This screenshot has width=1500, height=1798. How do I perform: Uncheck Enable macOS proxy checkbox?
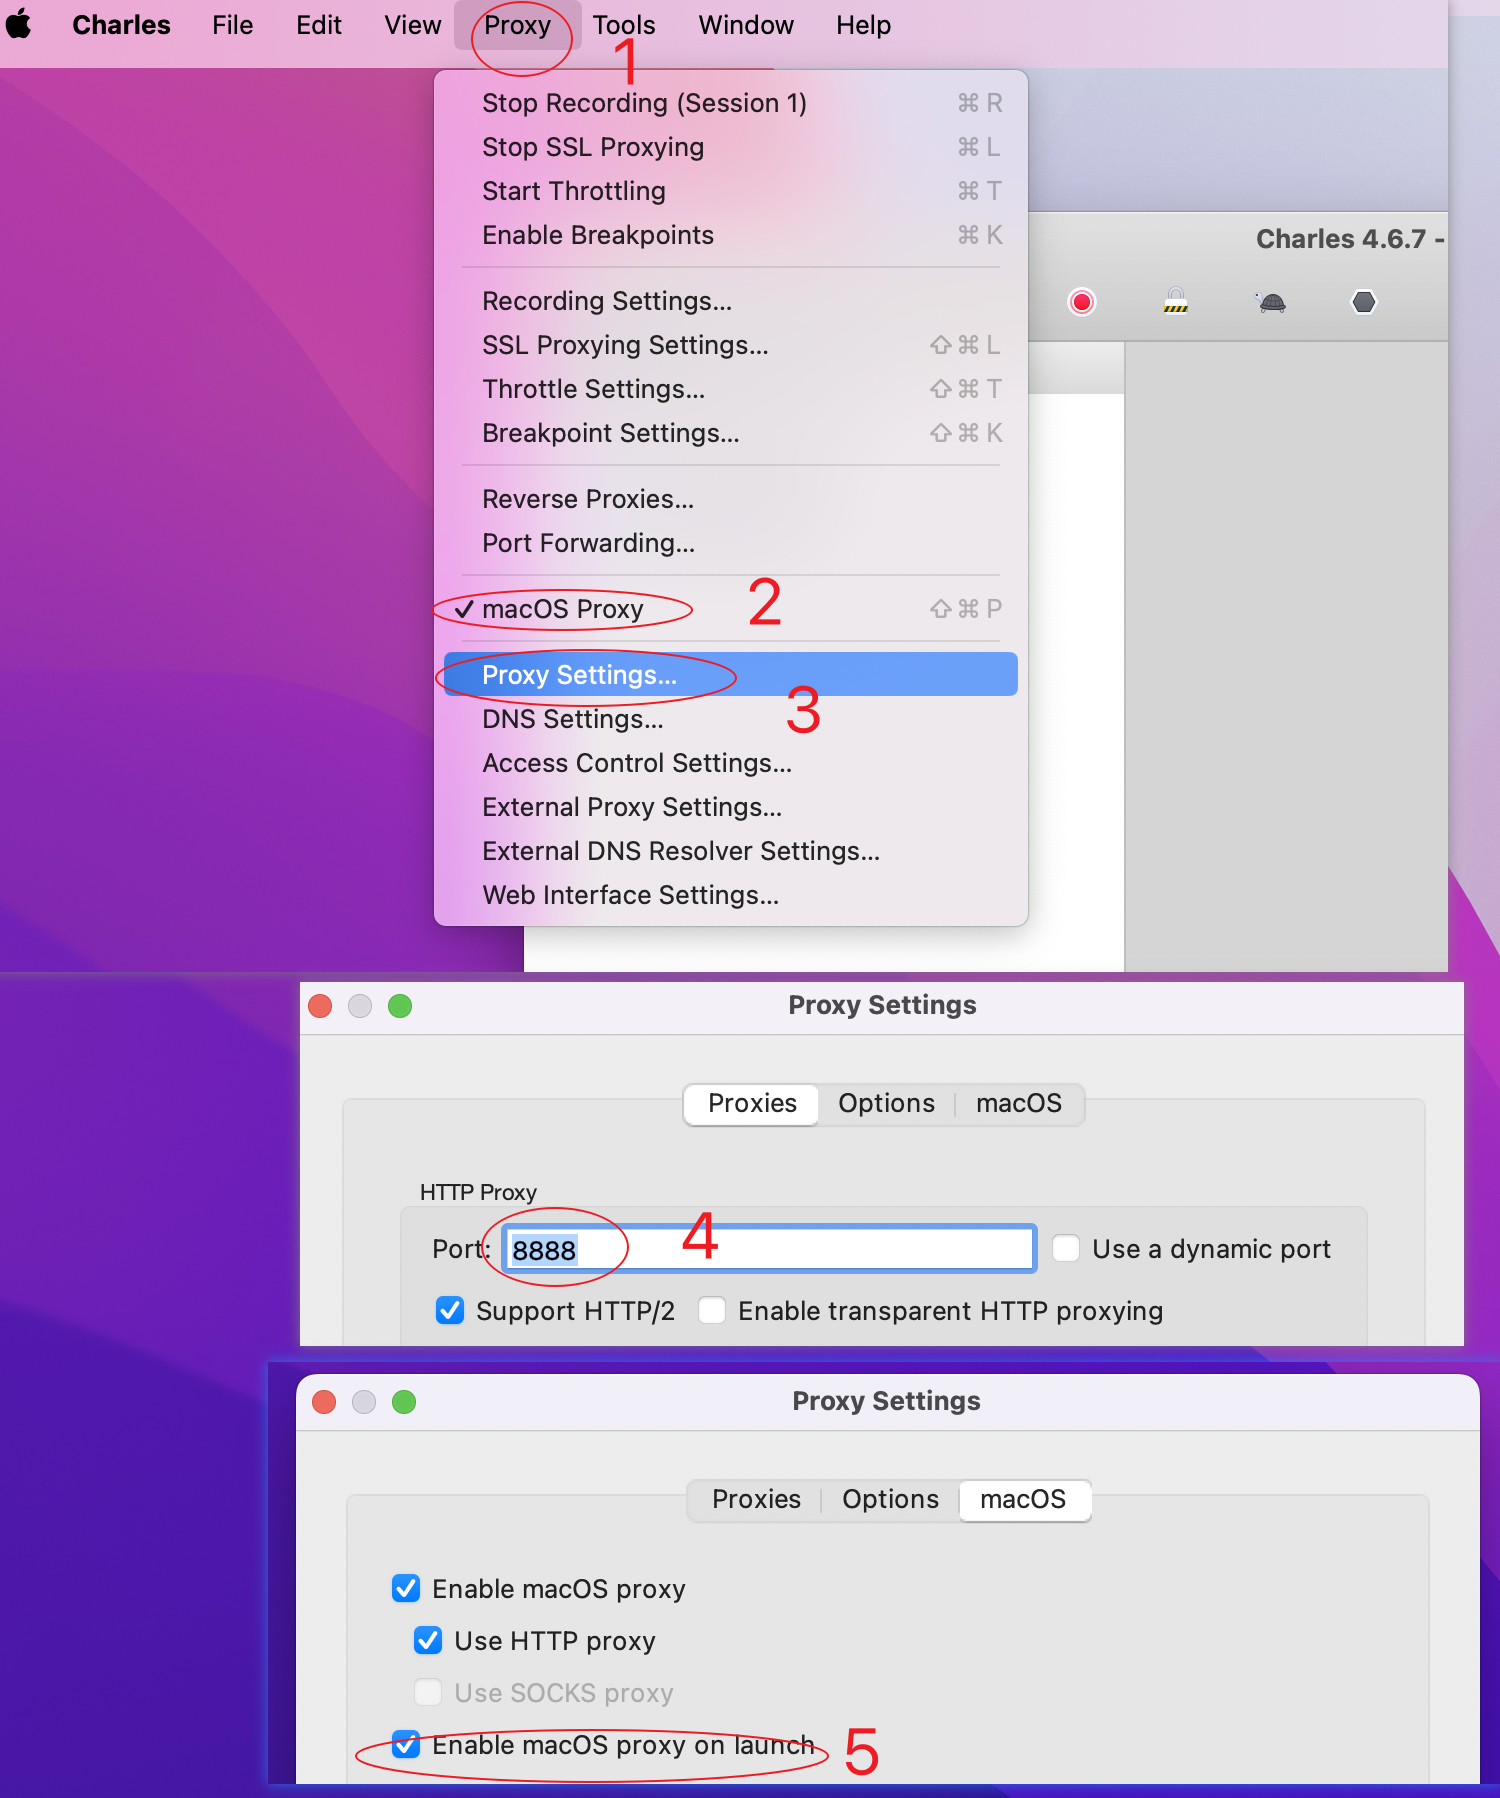pos(406,1588)
